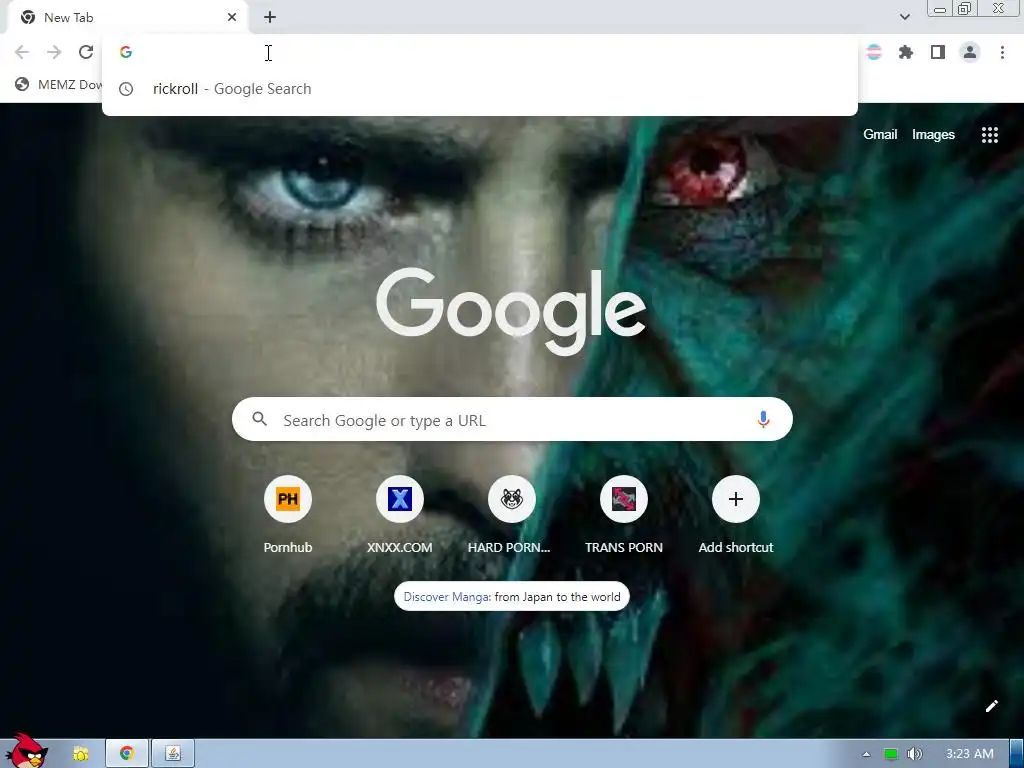
Task: Click the Chrome taskbar button
Action: point(127,754)
